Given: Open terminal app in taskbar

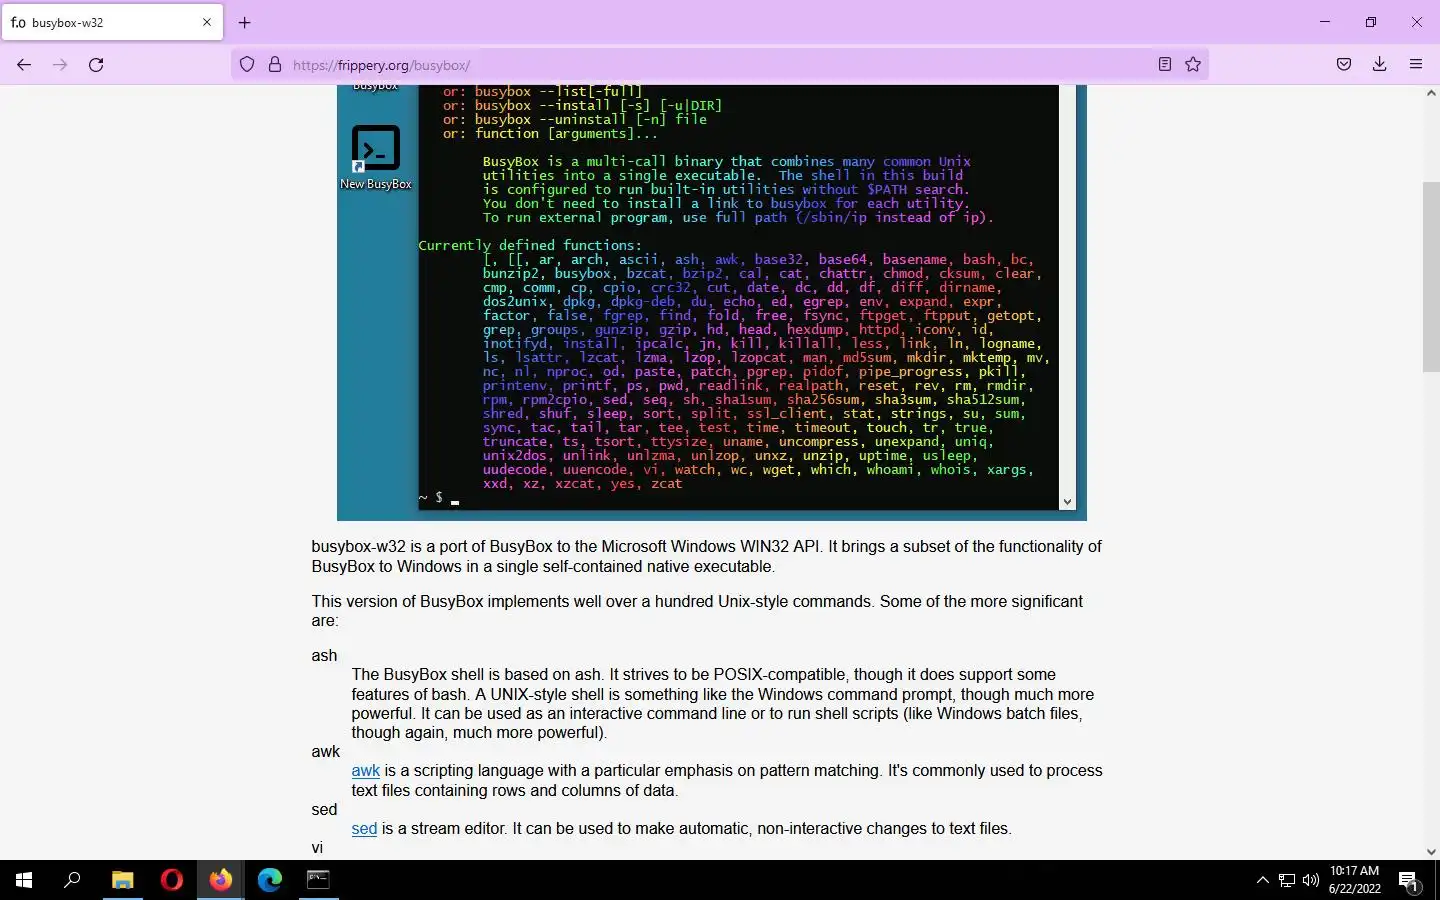Looking at the screenshot, I should [x=318, y=880].
